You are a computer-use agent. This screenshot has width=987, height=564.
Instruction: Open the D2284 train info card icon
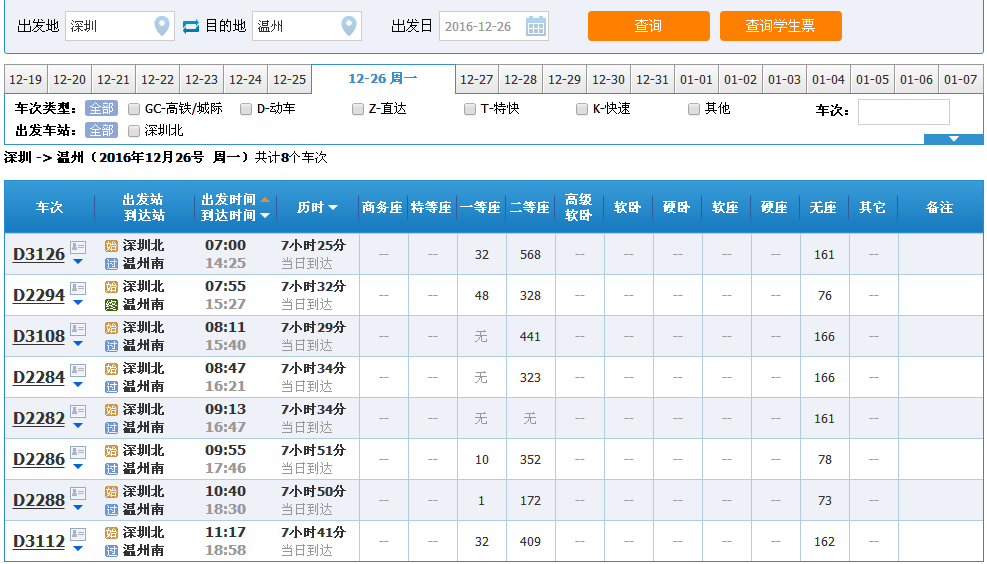(x=78, y=369)
